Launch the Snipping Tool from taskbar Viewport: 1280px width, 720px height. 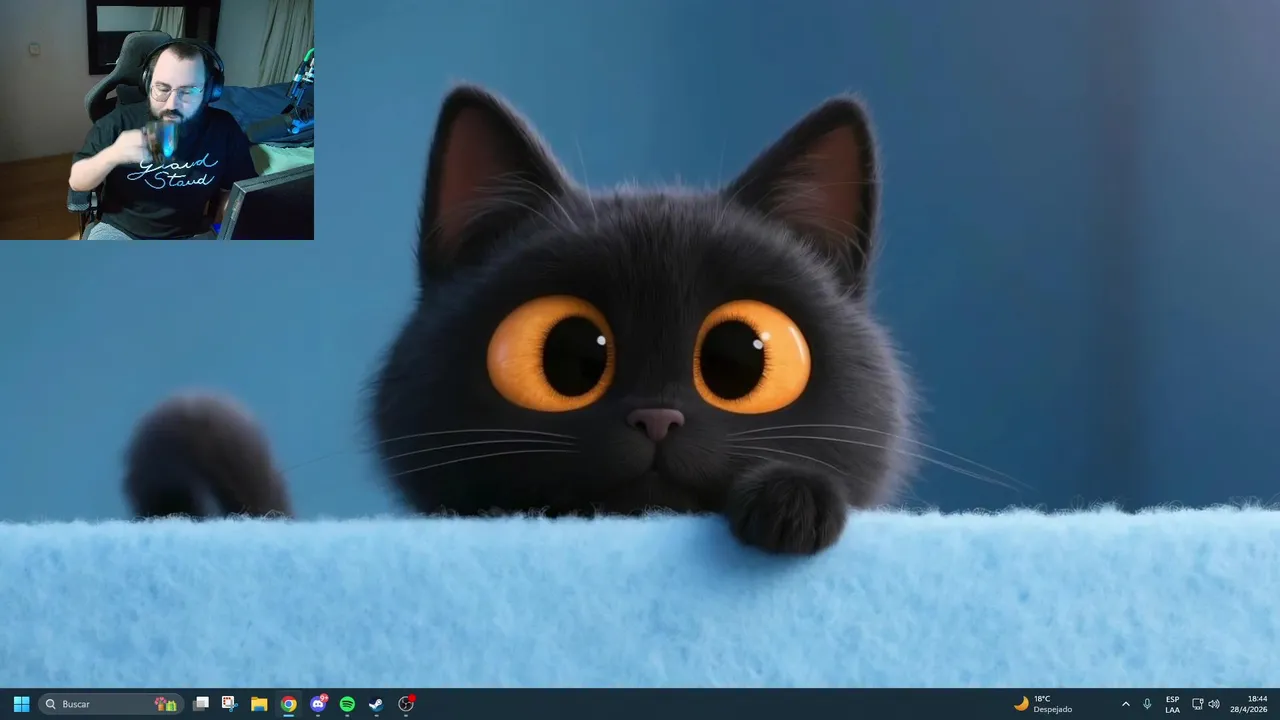(229, 704)
